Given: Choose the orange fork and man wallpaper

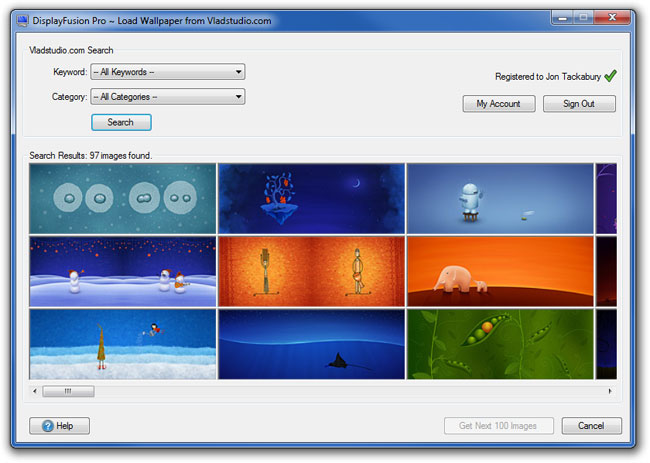Looking at the screenshot, I should 311,271.
